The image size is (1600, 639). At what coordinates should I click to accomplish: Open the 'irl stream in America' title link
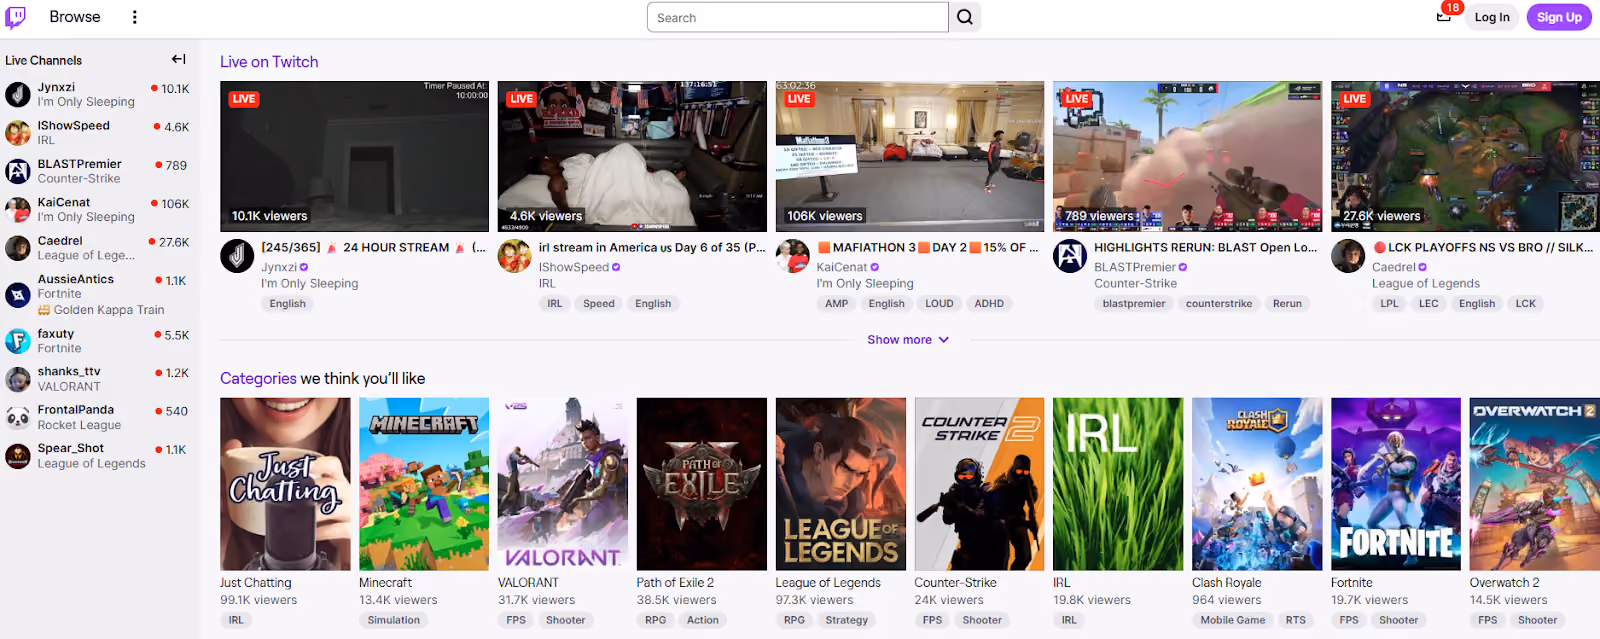[x=652, y=247]
